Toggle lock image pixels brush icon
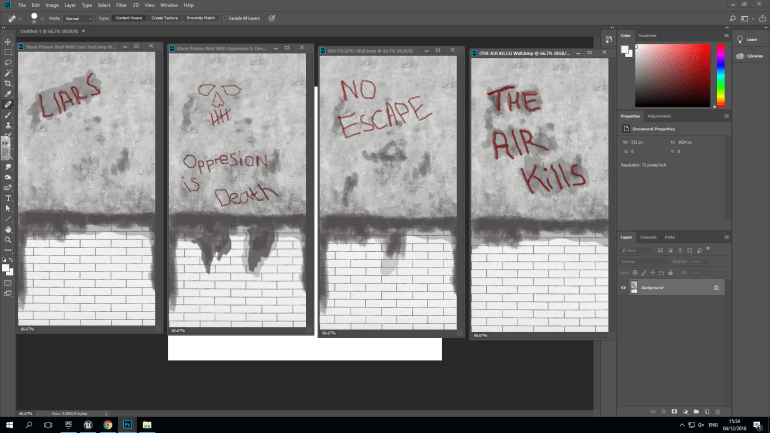 pos(644,272)
